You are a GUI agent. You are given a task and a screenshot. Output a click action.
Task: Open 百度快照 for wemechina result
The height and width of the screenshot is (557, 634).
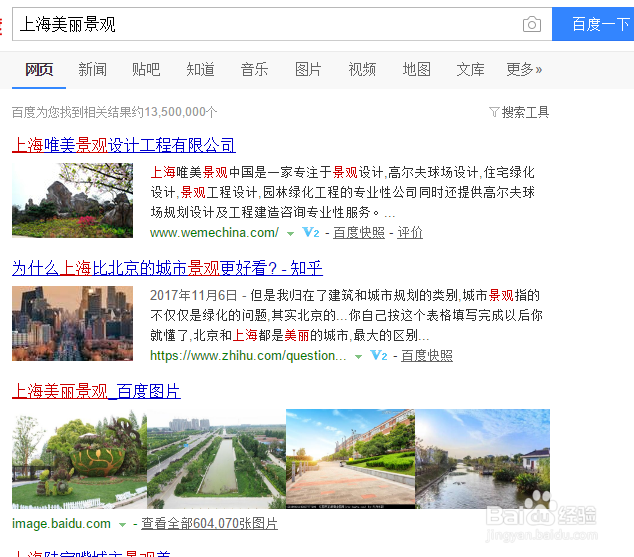[359, 233]
